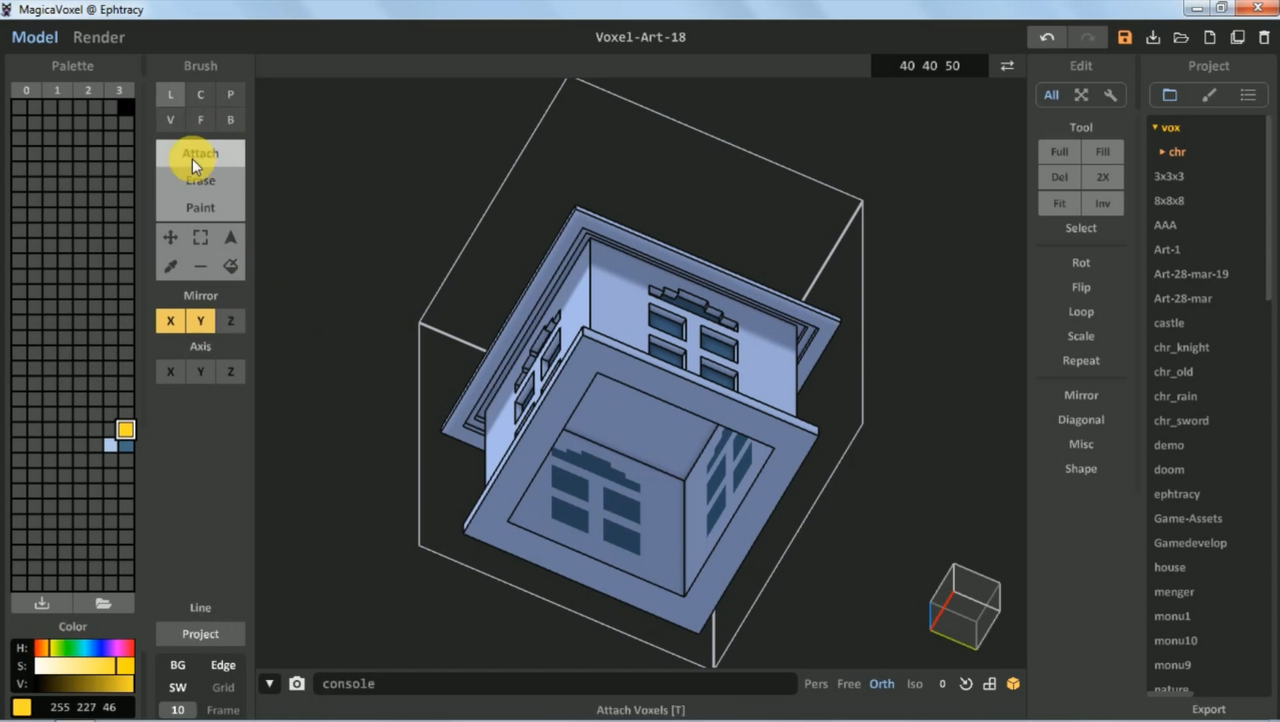Switch to the Model tab
The width and height of the screenshot is (1280, 722).
click(x=35, y=37)
